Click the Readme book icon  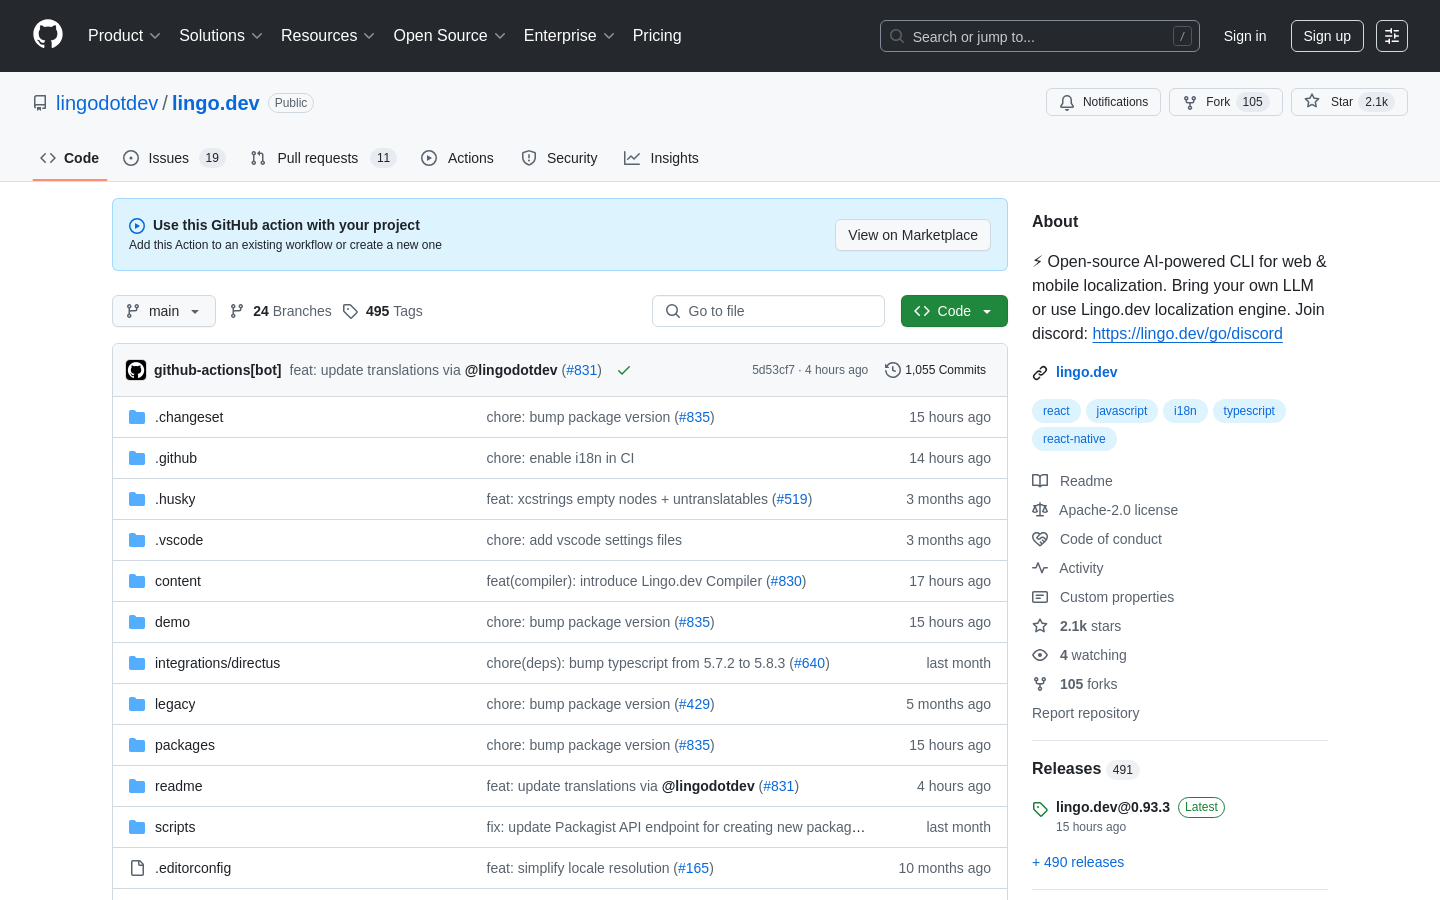tap(1040, 481)
